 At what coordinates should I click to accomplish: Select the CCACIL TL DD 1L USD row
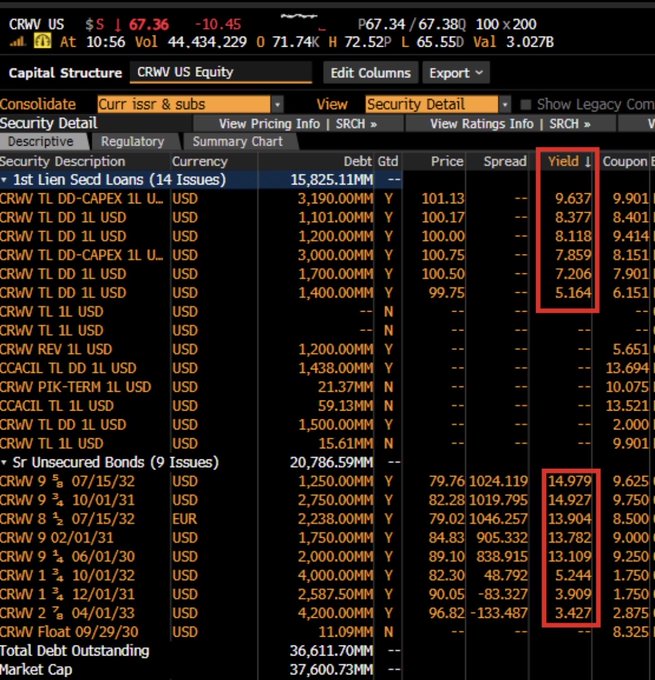(x=328, y=368)
